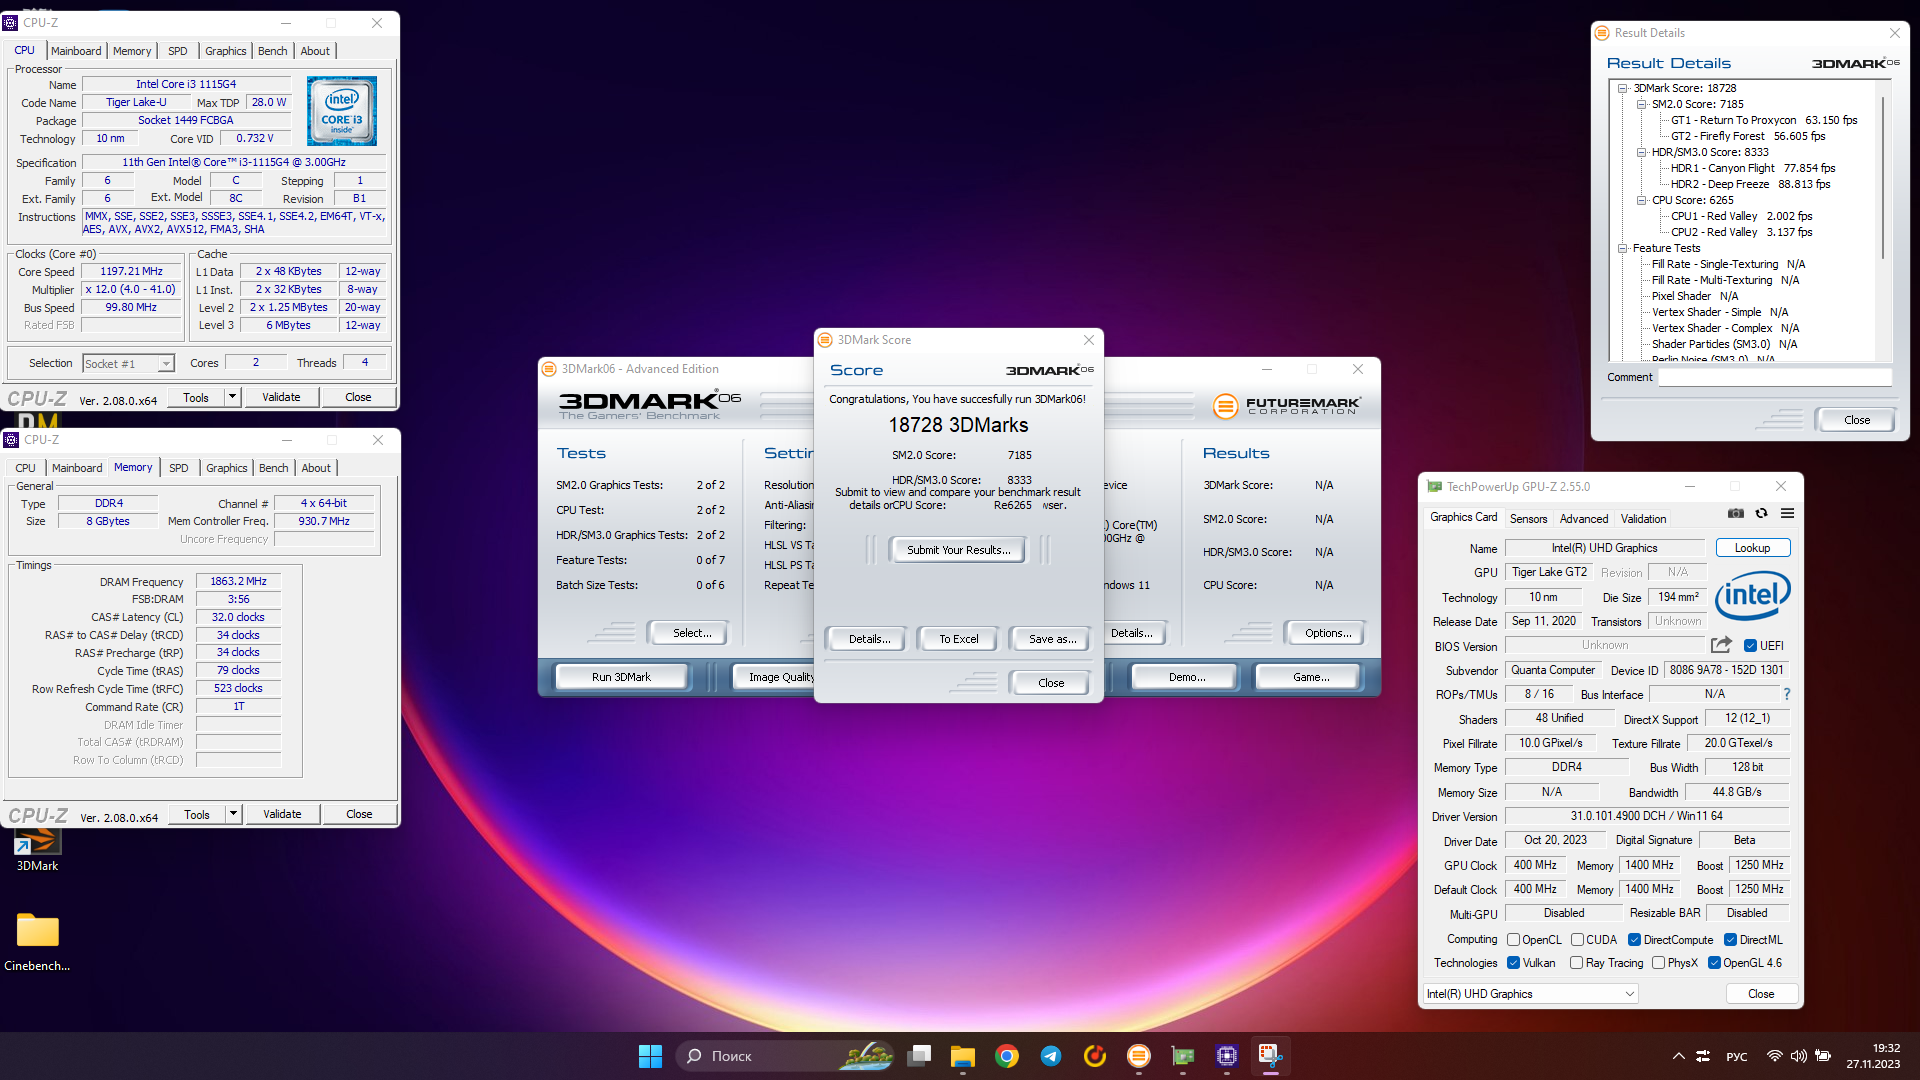This screenshot has height=1080, width=1920.
Task: Toggle the DirectML checkbox
Action: (1730, 940)
